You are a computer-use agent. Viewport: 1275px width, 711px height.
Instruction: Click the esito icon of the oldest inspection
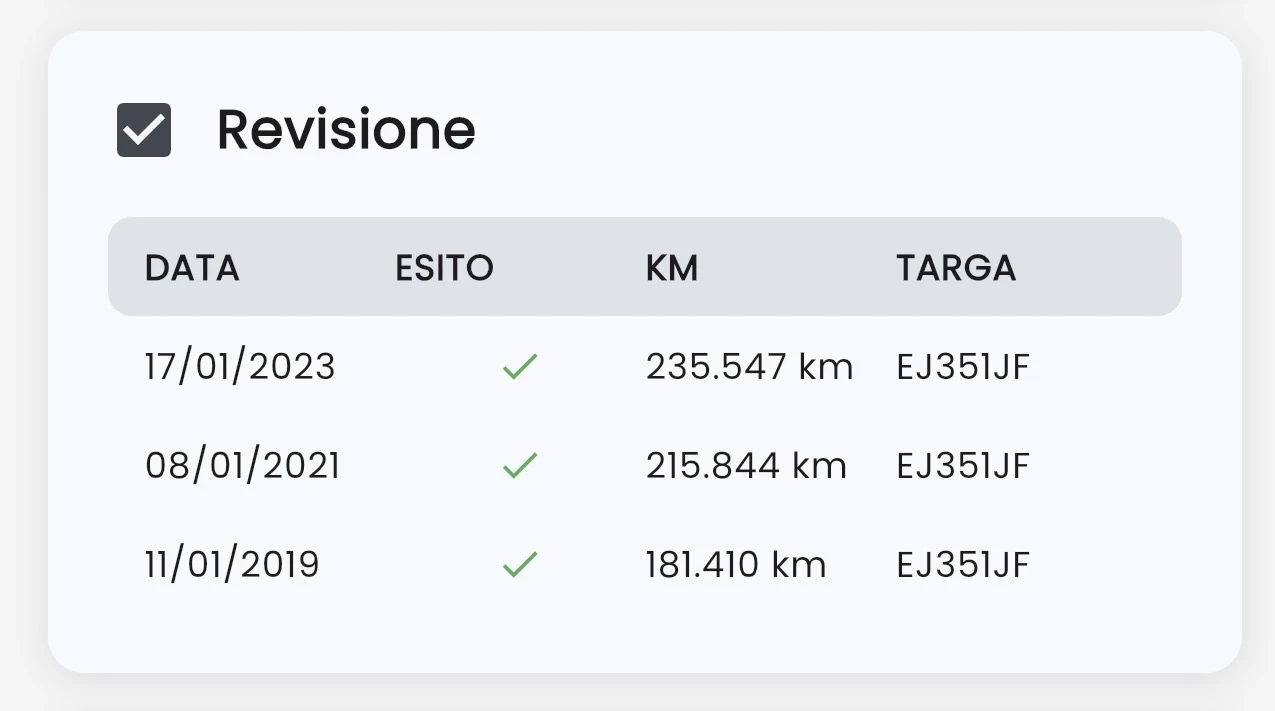[x=520, y=563]
